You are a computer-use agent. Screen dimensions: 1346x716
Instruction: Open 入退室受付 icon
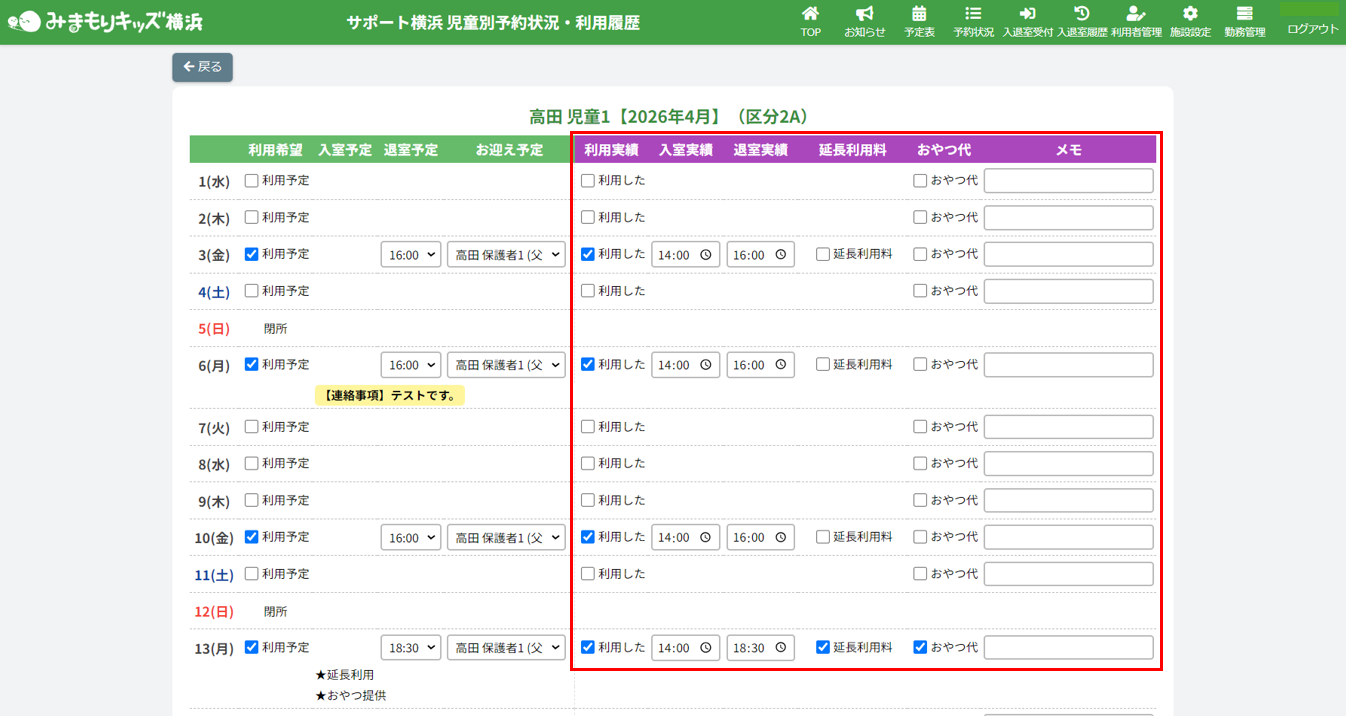[1027, 21]
